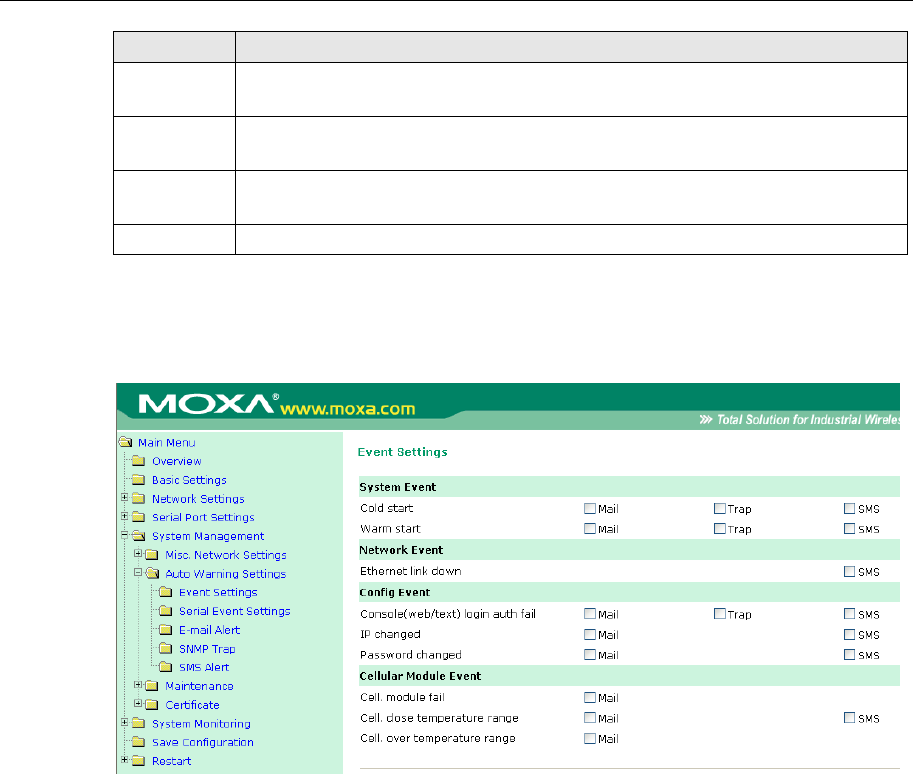The height and width of the screenshot is (774, 913).
Task: Click the SMS Alert folder icon
Action: [165, 667]
